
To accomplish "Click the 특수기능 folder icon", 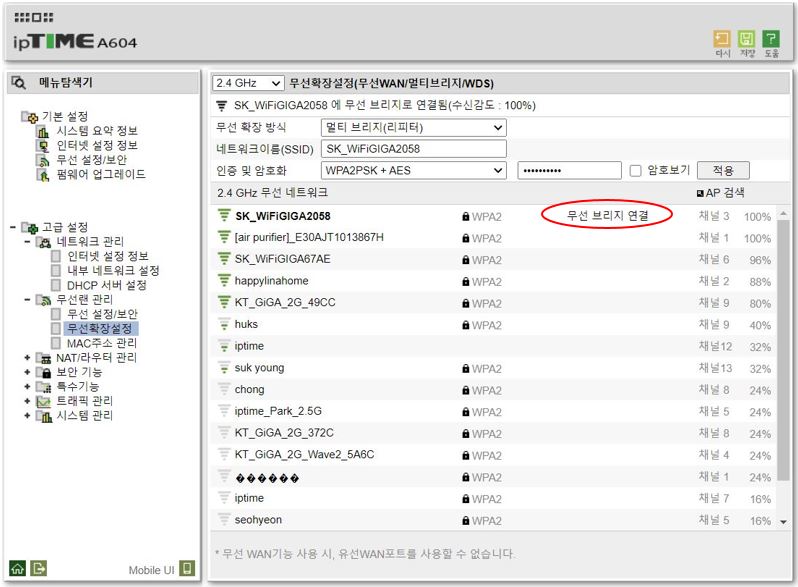I will pos(44,387).
